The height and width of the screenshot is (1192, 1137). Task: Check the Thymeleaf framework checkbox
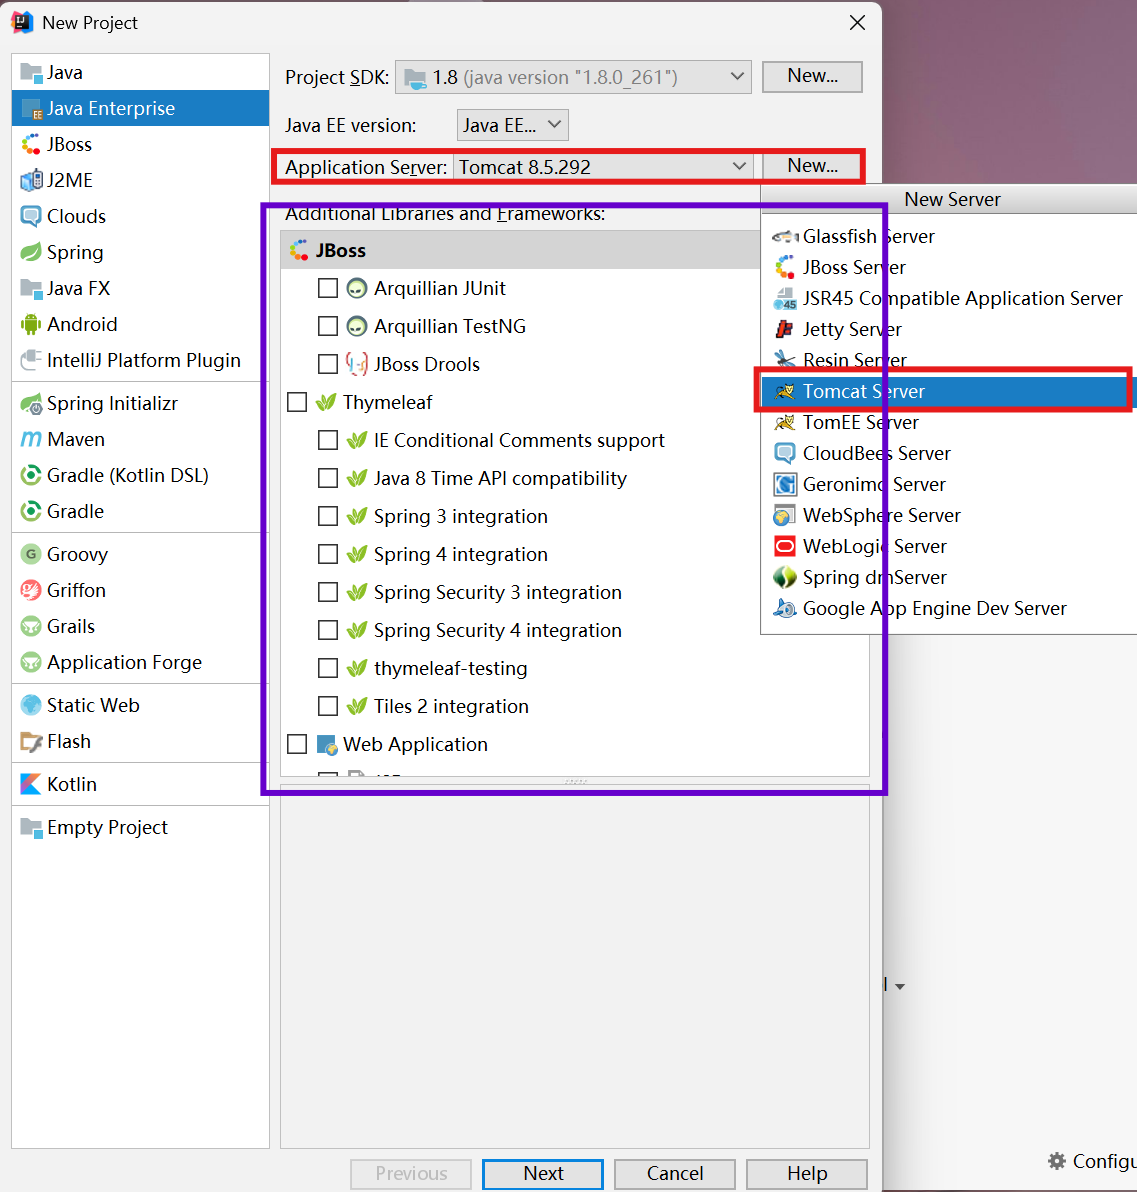pos(297,402)
